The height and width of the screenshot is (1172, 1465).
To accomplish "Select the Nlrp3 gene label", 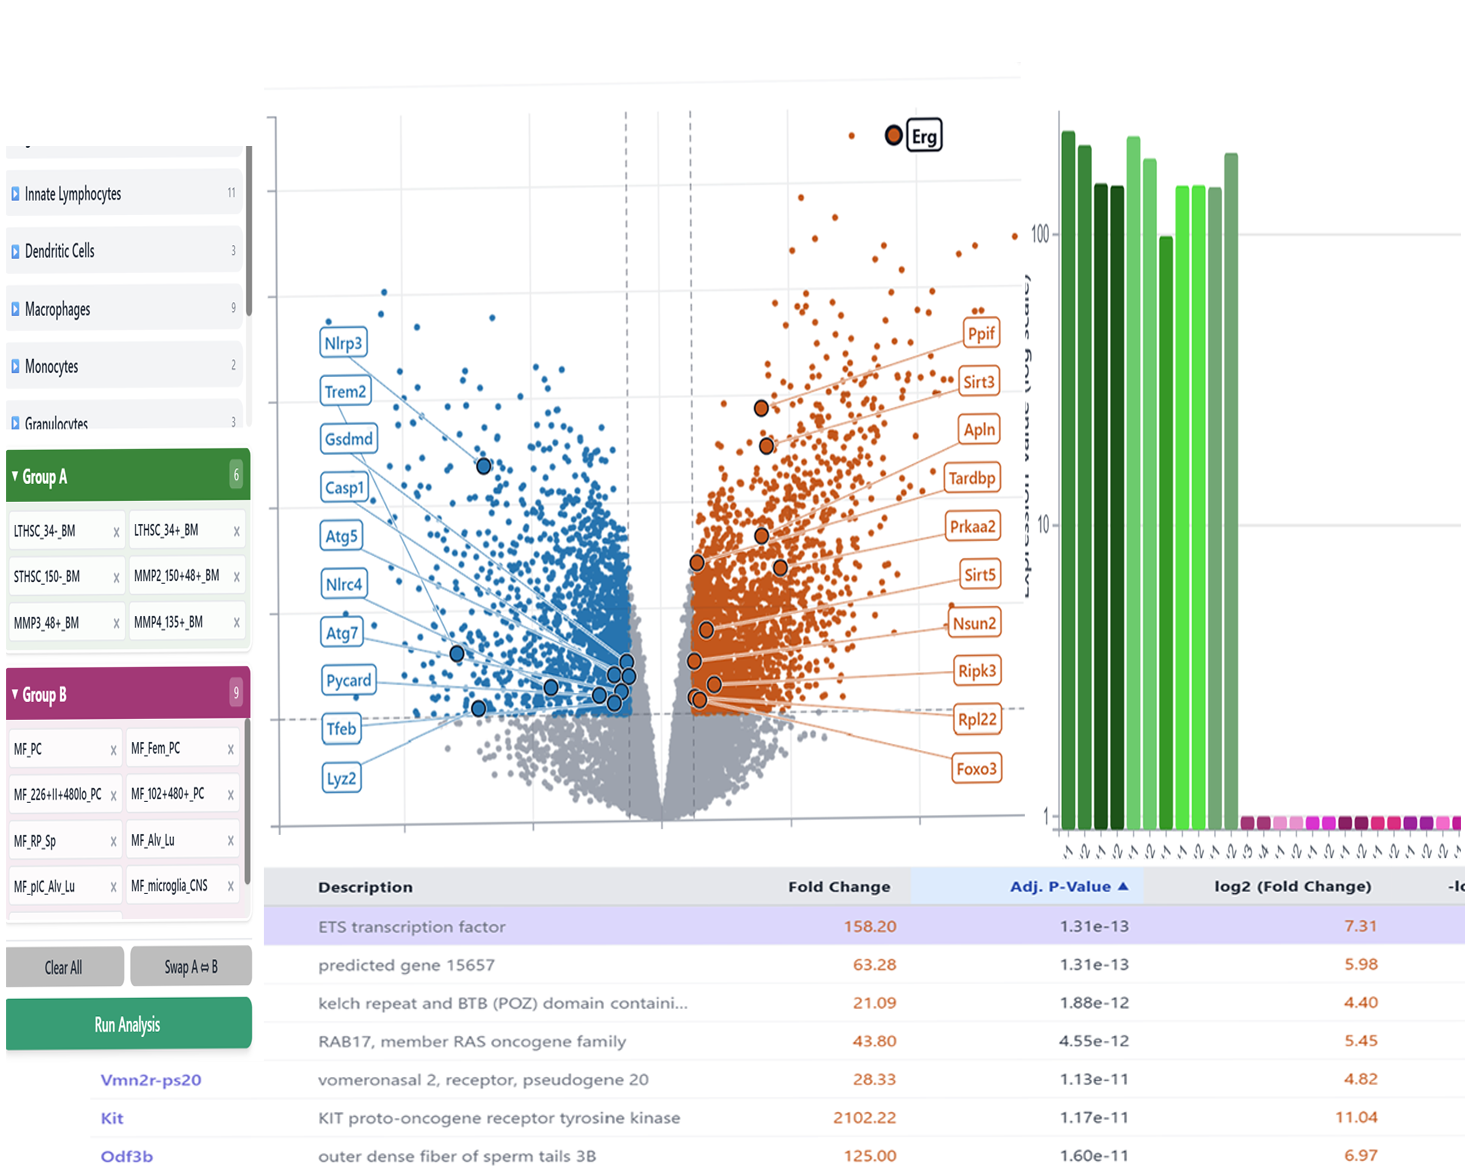I will point(344,343).
